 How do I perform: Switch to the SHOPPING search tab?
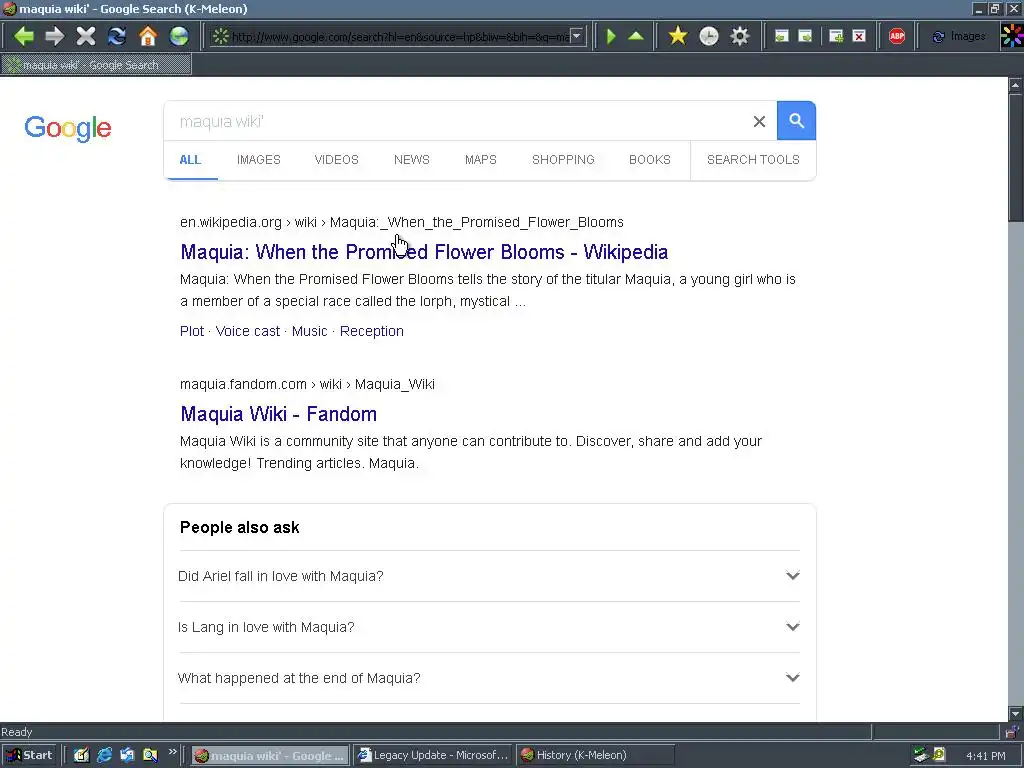(563, 160)
